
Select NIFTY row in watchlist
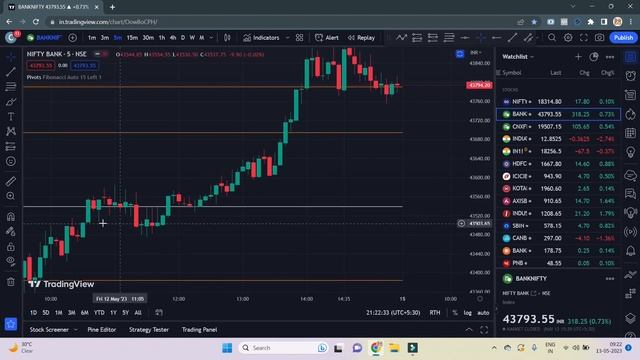pos(558,102)
